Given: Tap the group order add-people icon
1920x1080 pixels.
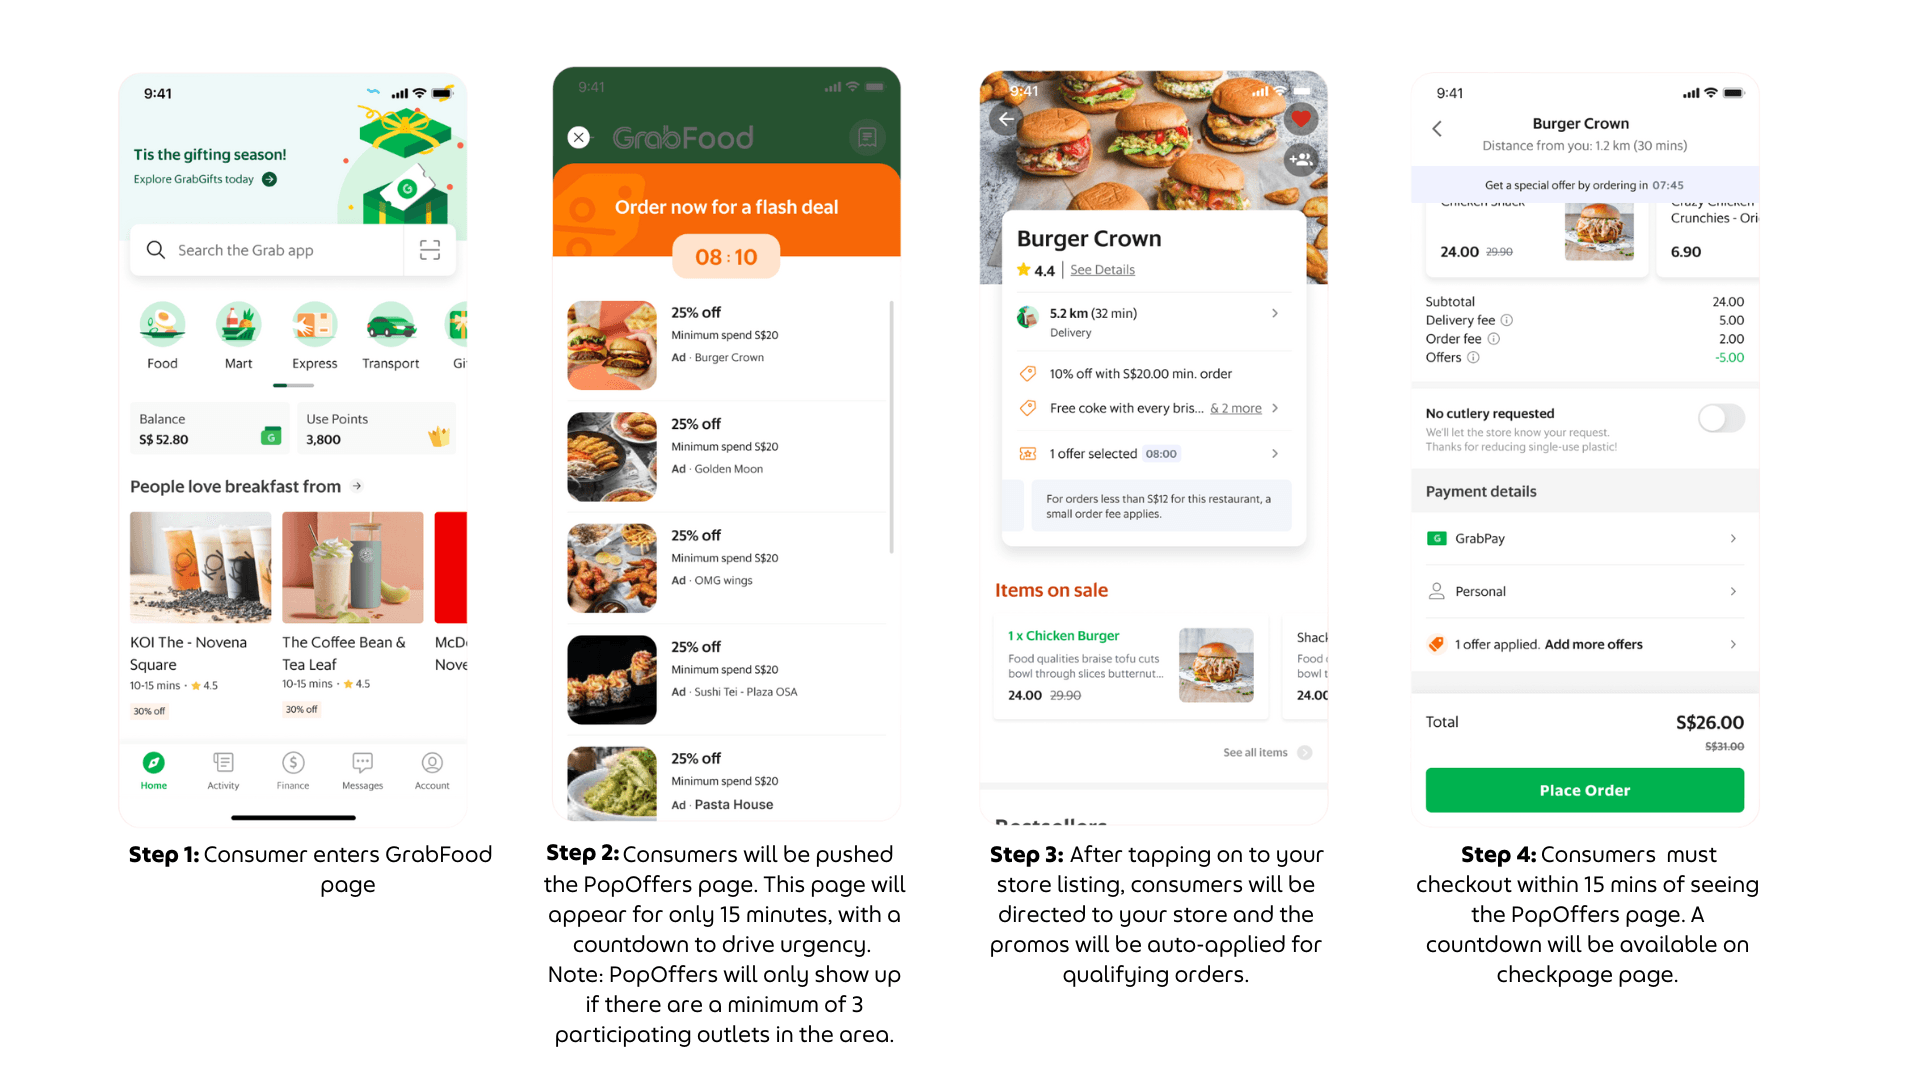Looking at the screenshot, I should 1300,159.
